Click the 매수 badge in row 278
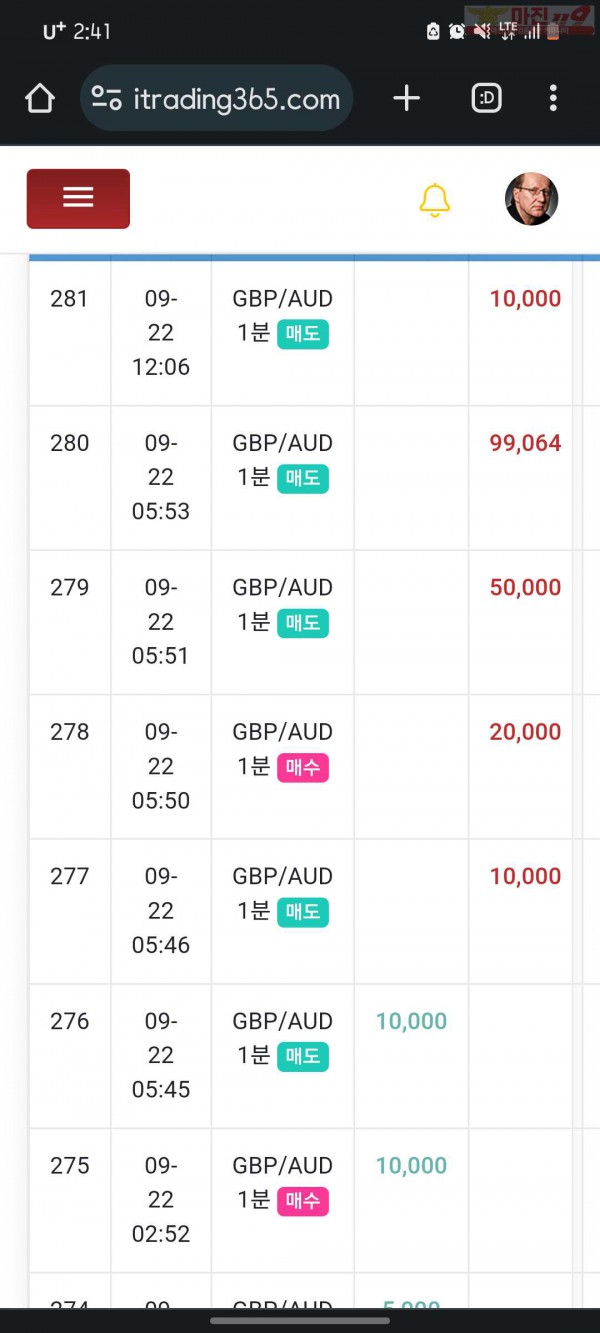Viewport: 600px width, 1333px height. [303, 768]
